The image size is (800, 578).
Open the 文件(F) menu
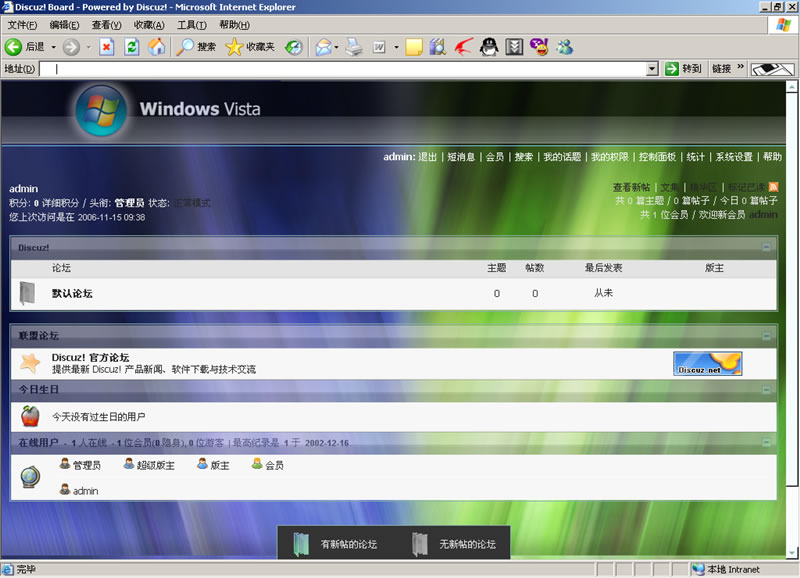22,25
